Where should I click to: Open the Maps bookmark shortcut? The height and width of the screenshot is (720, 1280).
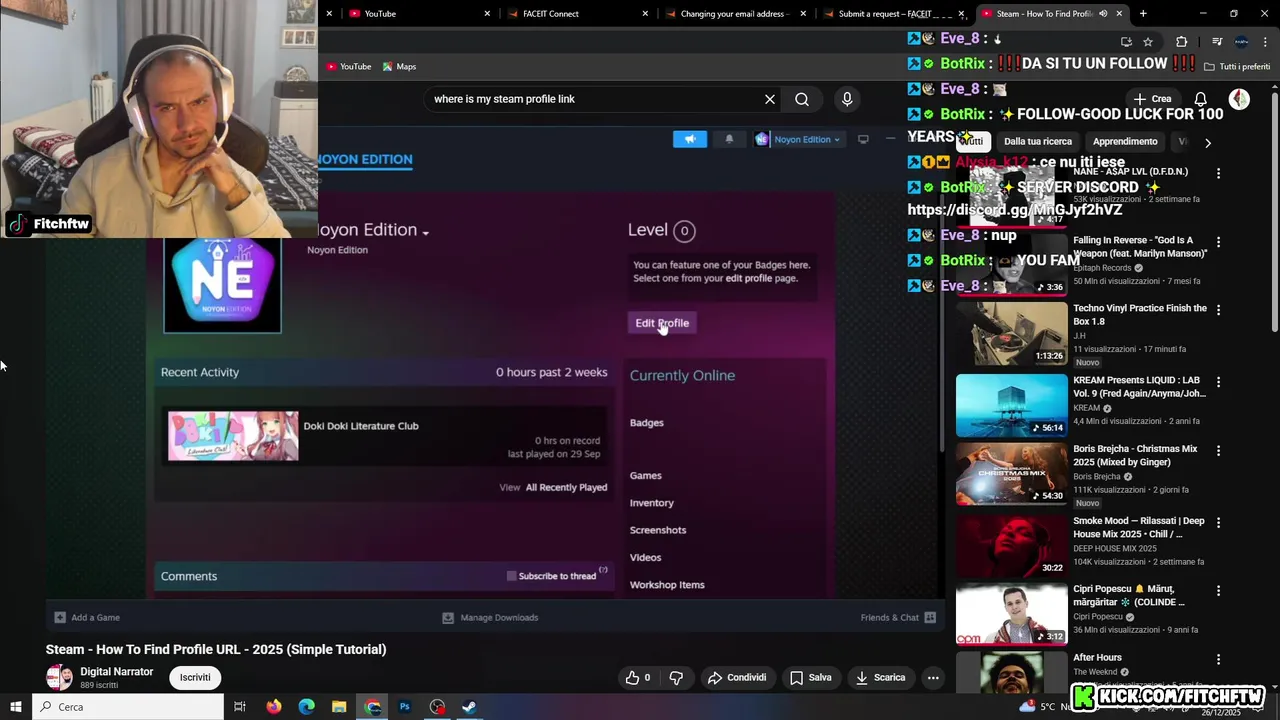pyautogui.click(x=399, y=66)
